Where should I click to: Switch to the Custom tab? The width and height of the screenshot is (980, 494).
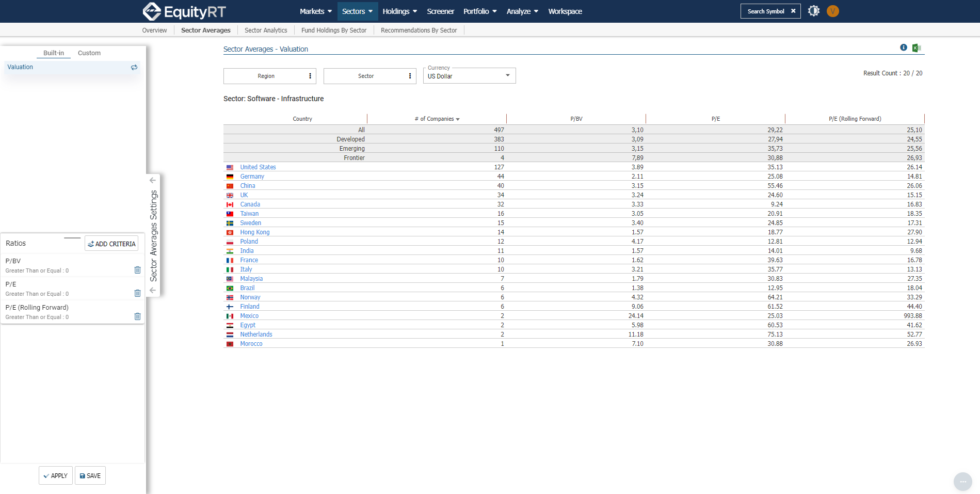point(89,53)
